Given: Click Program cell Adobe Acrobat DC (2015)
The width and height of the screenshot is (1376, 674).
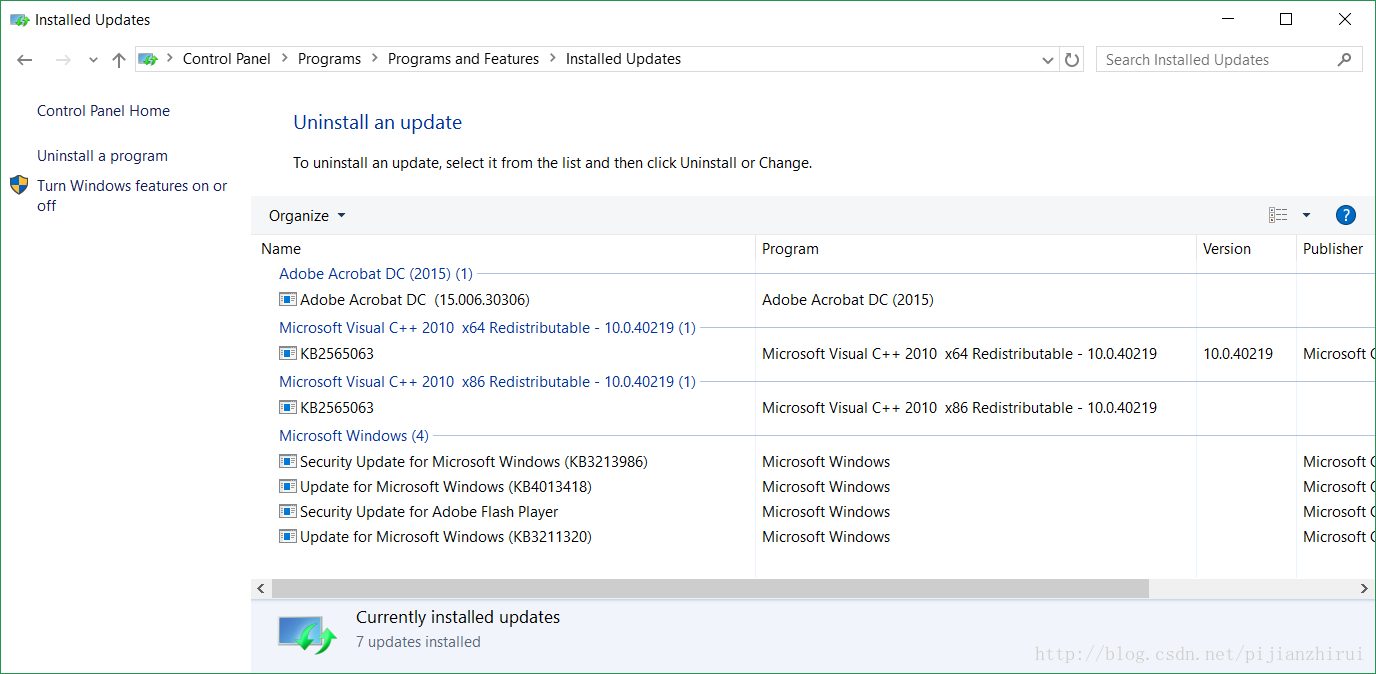Looking at the screenshot, I should (848, 300).
